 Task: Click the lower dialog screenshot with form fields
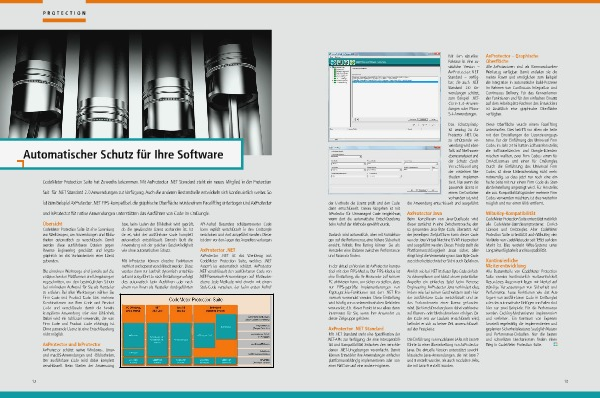(x=385, y=170)
